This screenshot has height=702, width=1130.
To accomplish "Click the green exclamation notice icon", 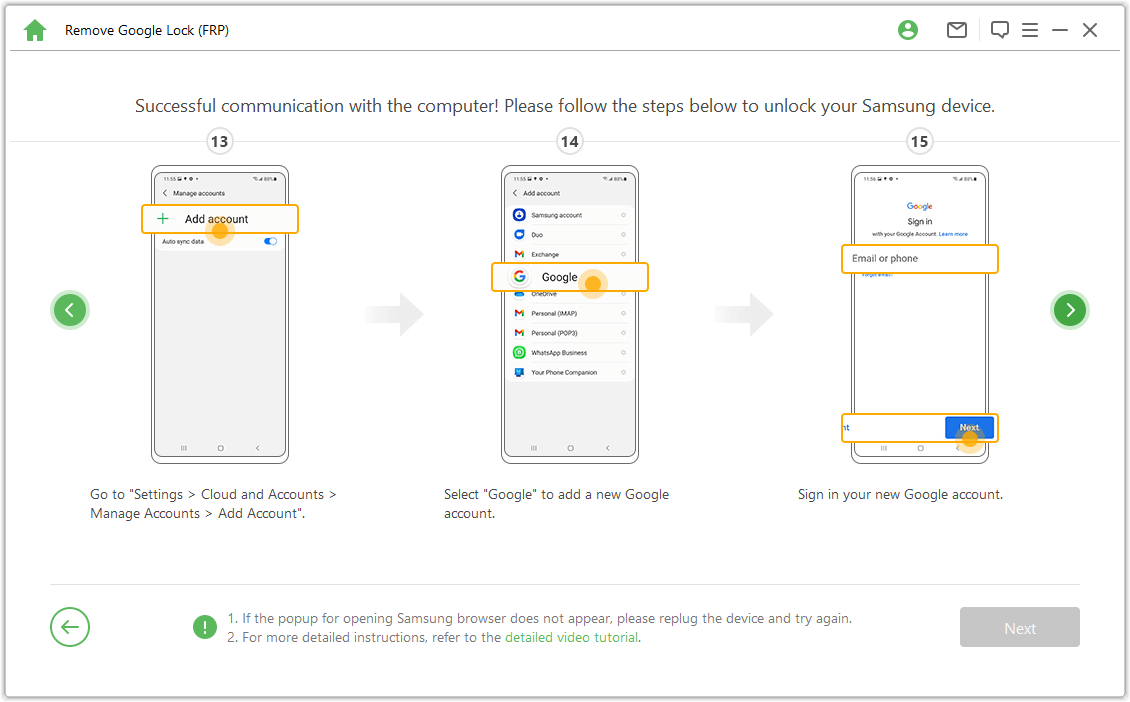I will tap(205, 627).
